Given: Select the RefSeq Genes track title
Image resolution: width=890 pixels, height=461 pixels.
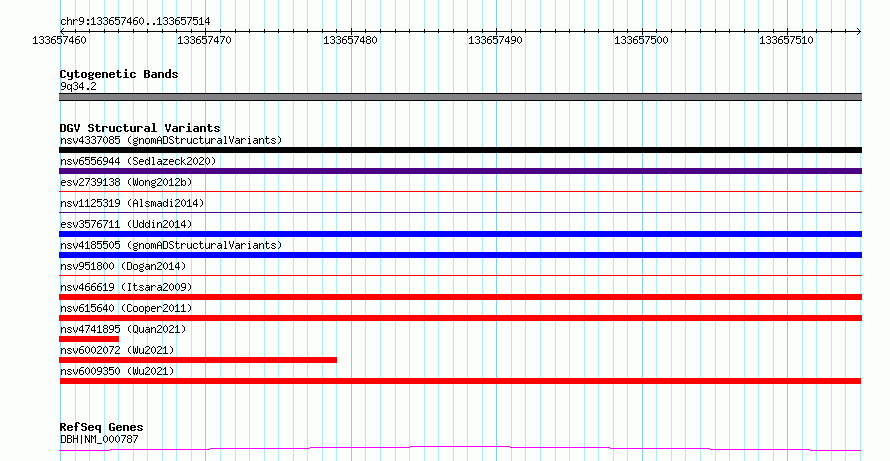Looking at the screenshot, I should [101, 427].
